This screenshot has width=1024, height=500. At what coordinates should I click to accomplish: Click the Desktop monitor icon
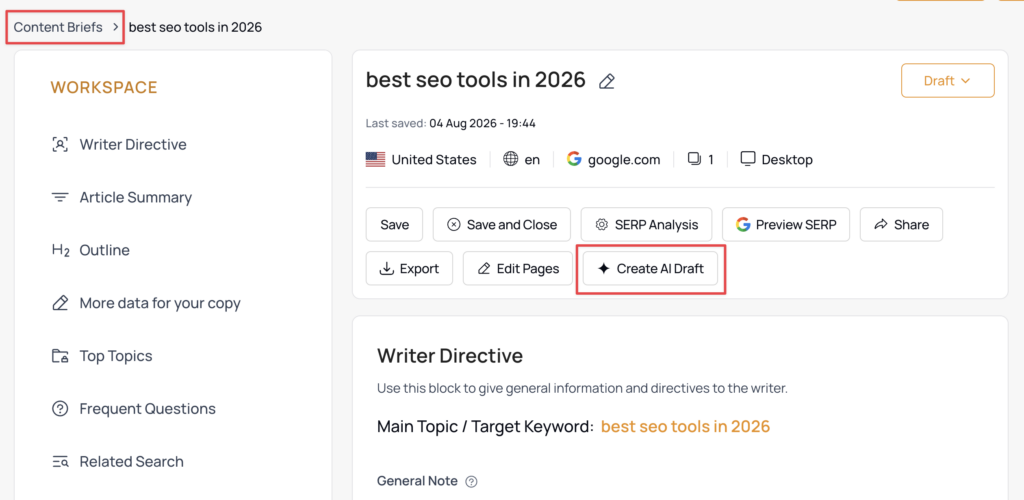coord(748,159)
